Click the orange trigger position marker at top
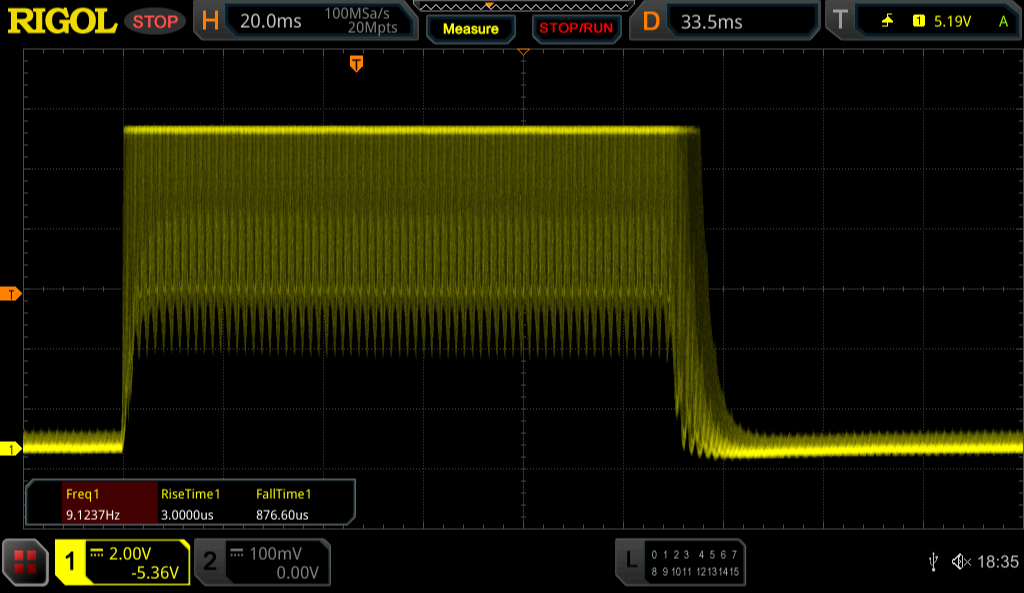The height and width of the screenshot is (593, 1024). [x=356, y=64]
